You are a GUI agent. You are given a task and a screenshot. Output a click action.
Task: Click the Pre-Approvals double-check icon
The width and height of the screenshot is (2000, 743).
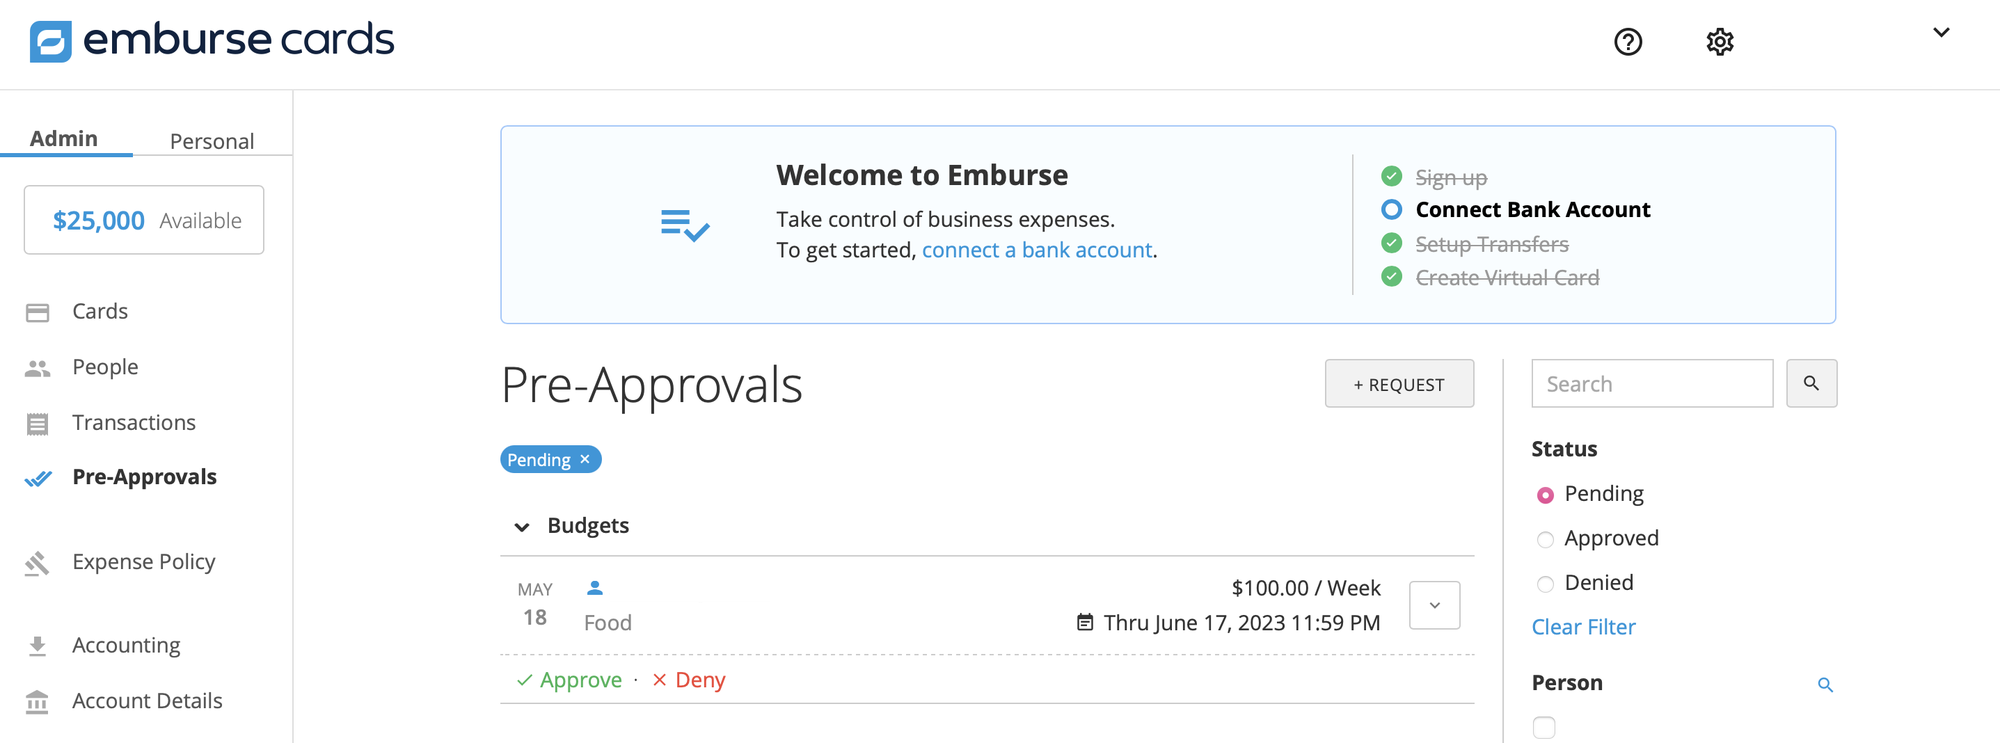pos(39,478)
